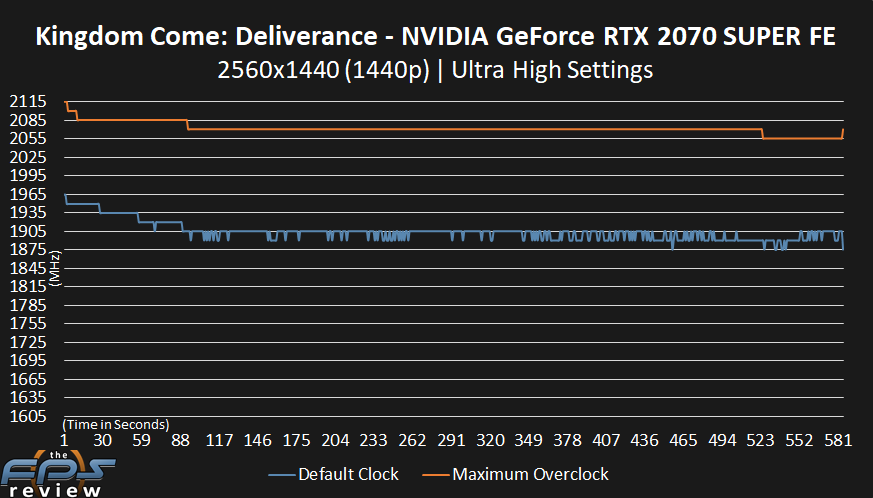
Task: Click the y-axis value 1995
Action: 28,175
